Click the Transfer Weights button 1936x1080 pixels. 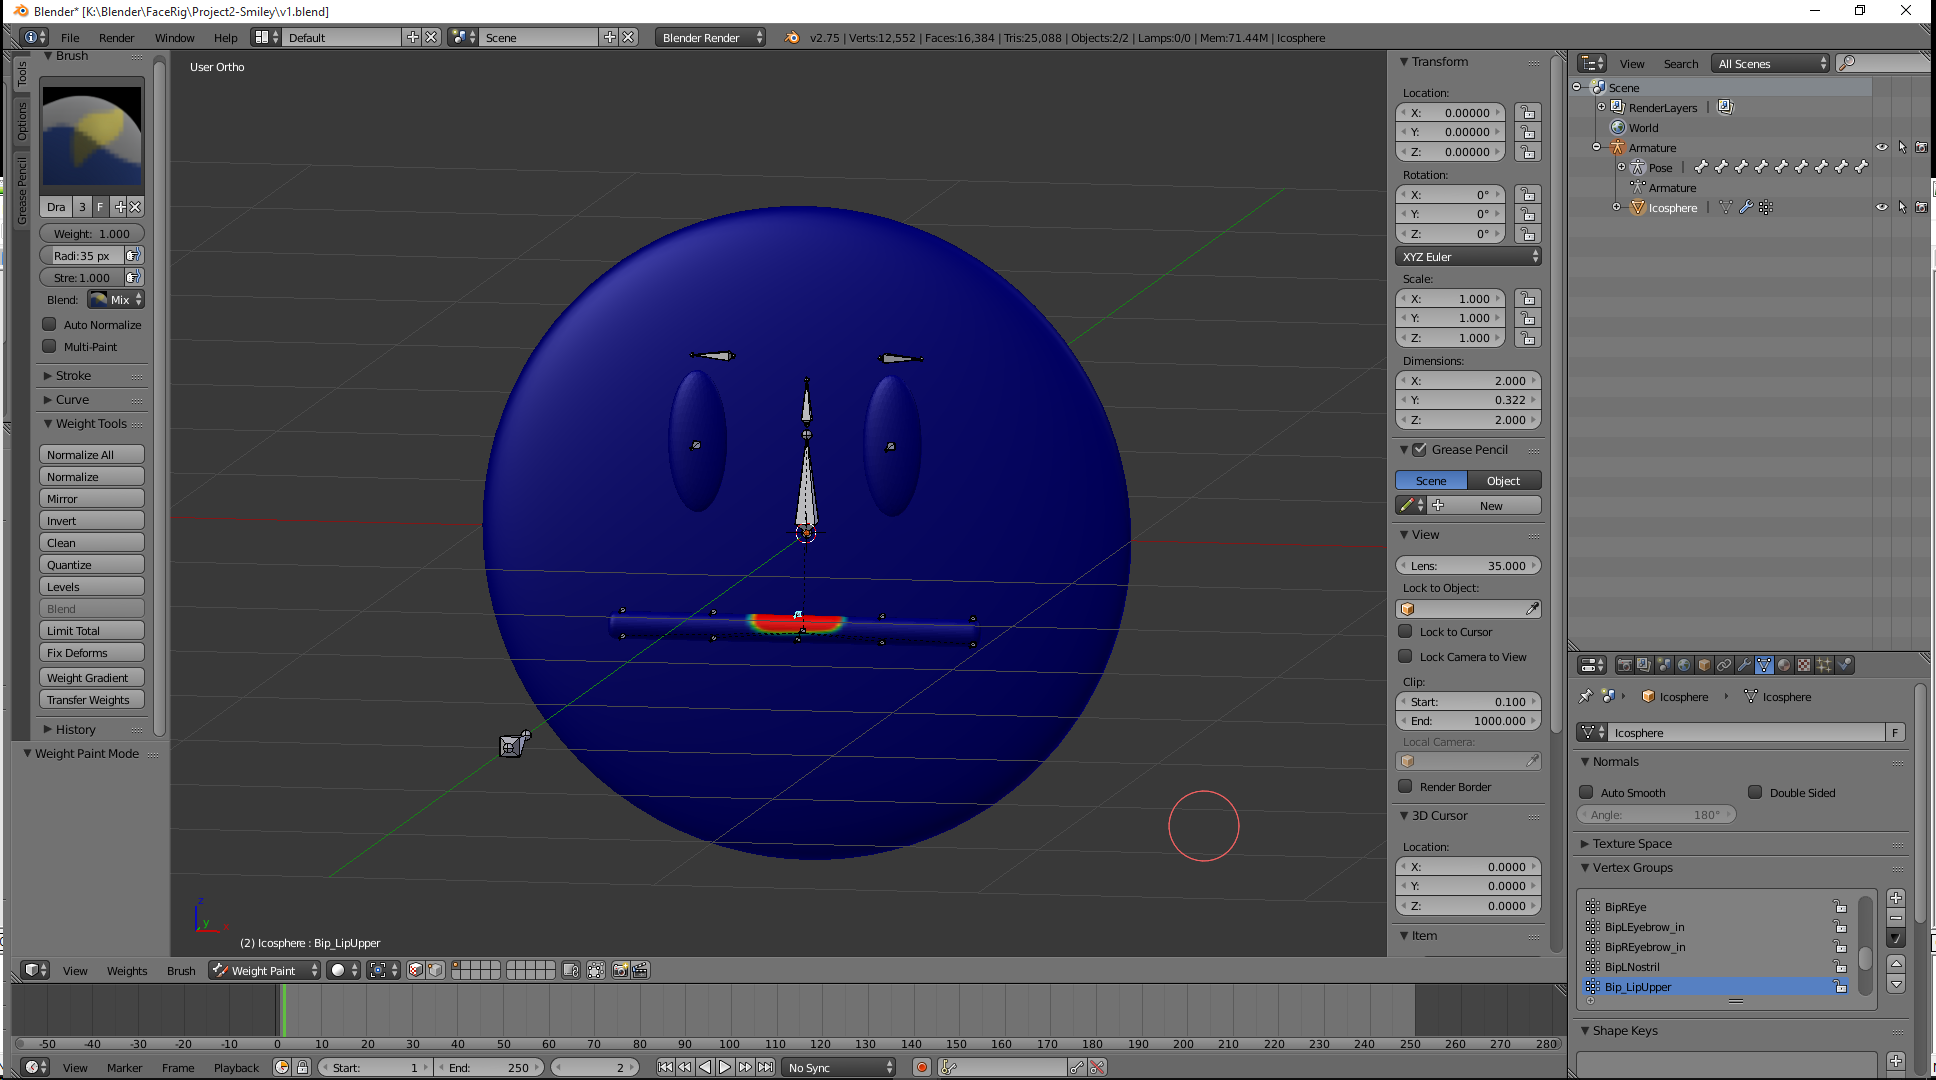[x=91, y=700]
